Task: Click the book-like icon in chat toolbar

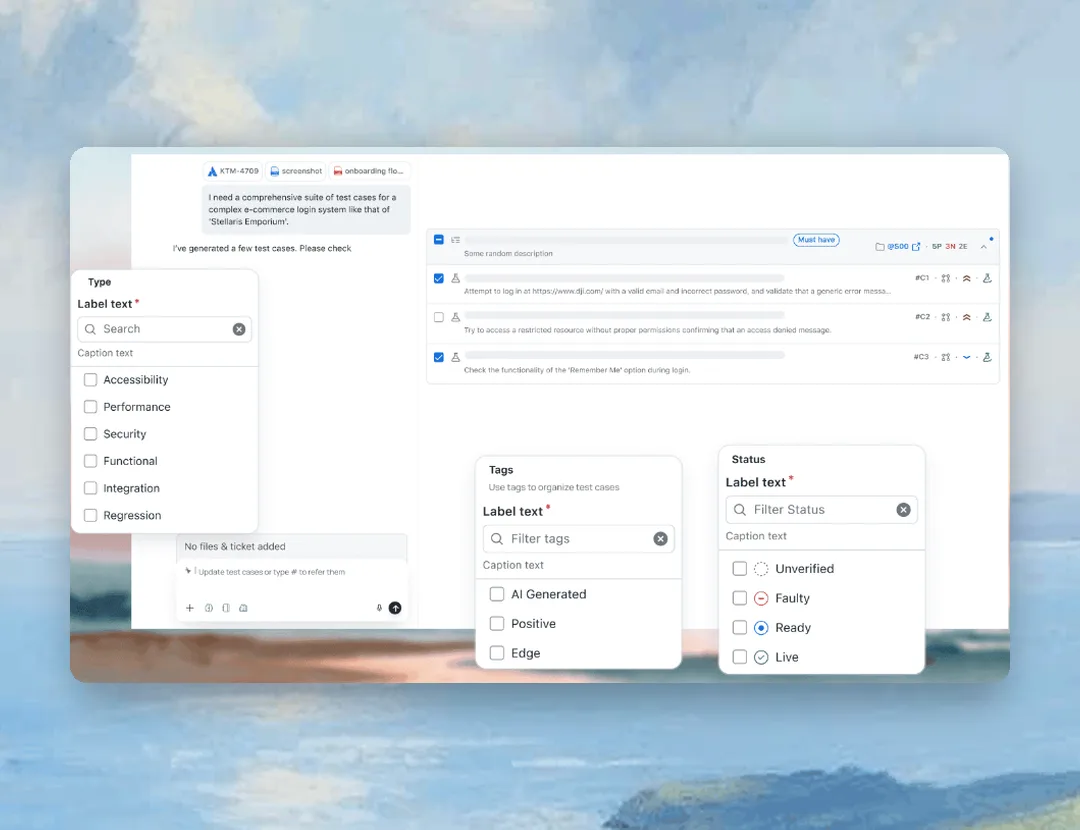Action: coord(226,608)
